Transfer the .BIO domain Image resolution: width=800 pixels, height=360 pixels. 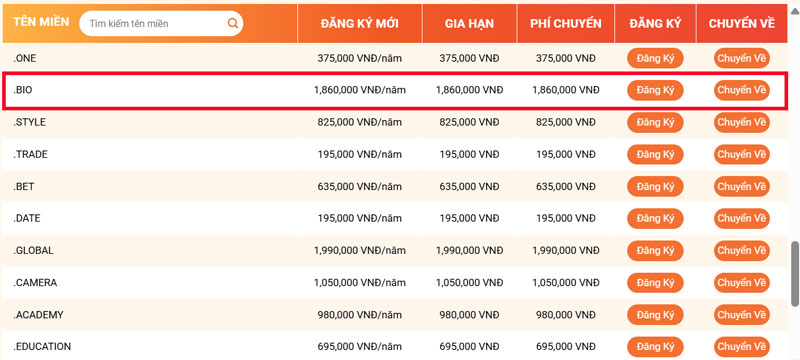tap(741, 90)
